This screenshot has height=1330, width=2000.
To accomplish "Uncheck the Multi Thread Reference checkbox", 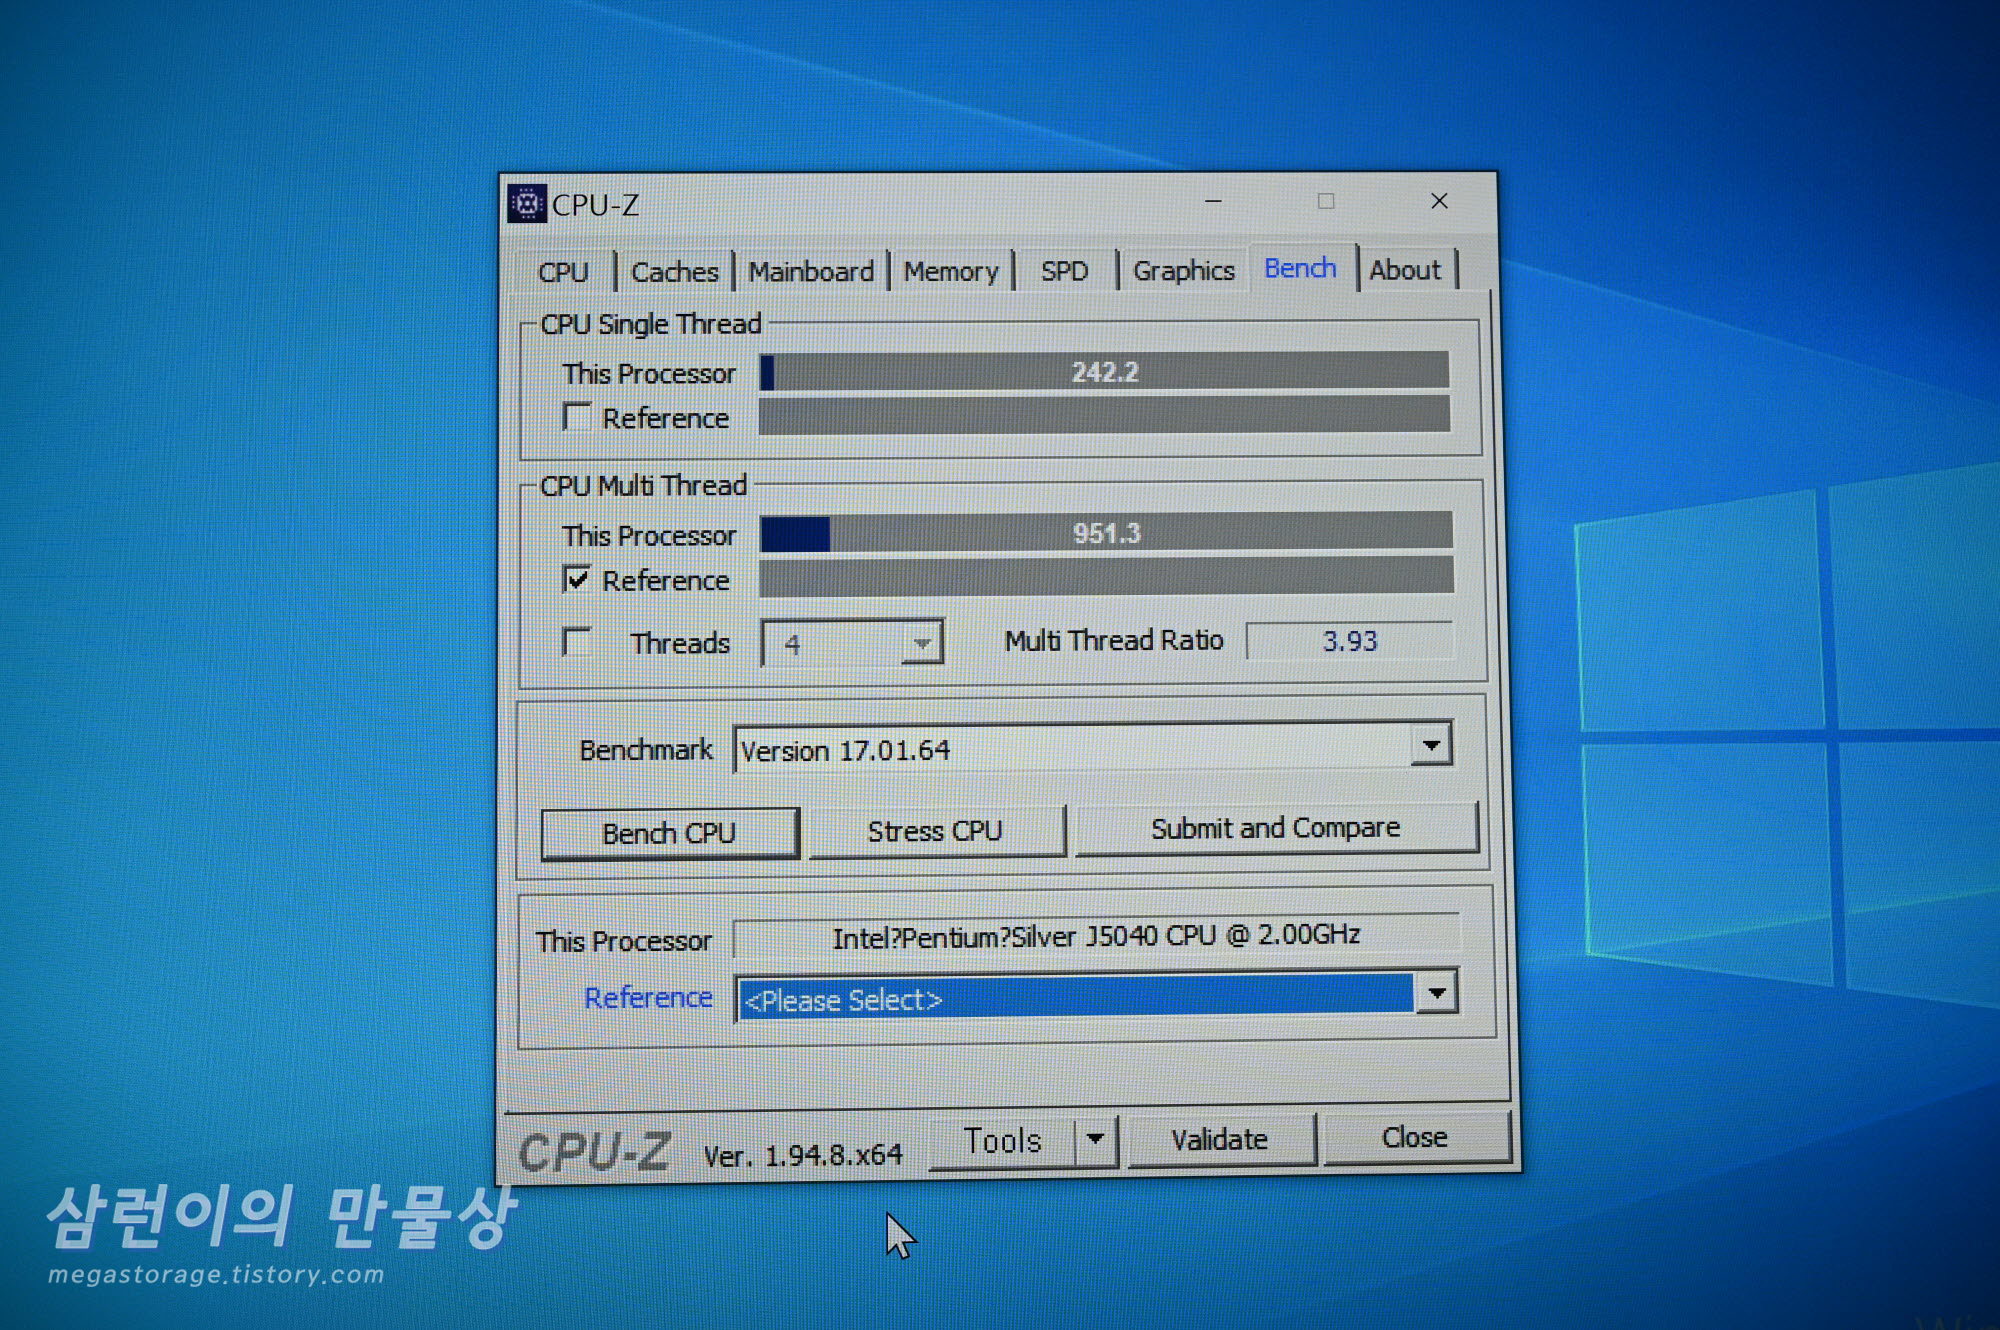I will (x=577, y=579).
